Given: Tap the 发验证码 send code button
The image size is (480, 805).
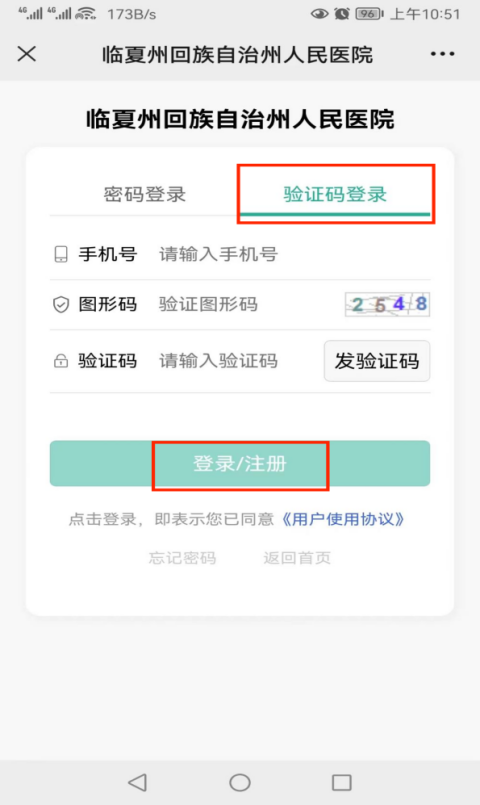Looking at the screenshot, I should click(x=377, y=361).
